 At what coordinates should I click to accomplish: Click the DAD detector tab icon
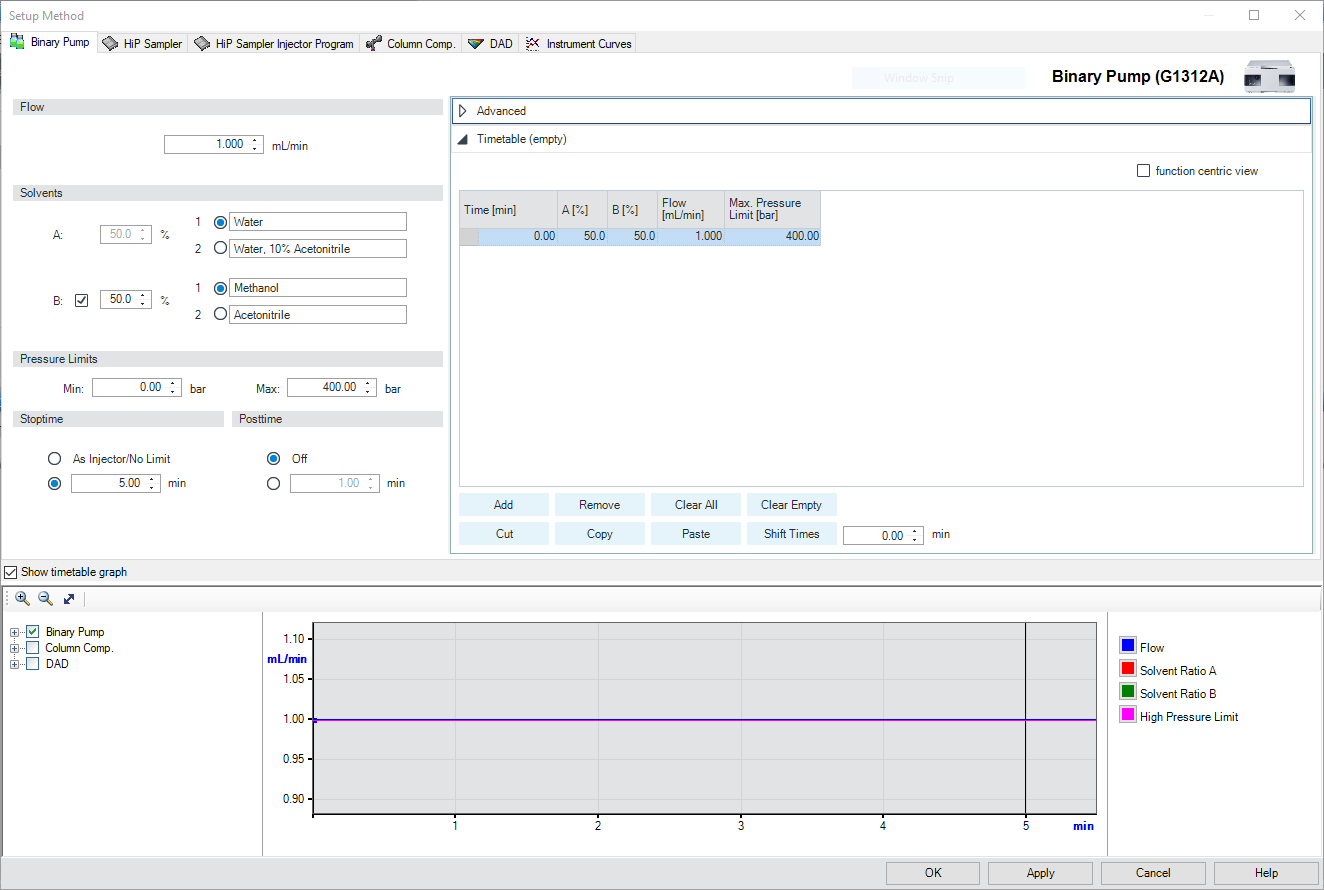point(476,44)
